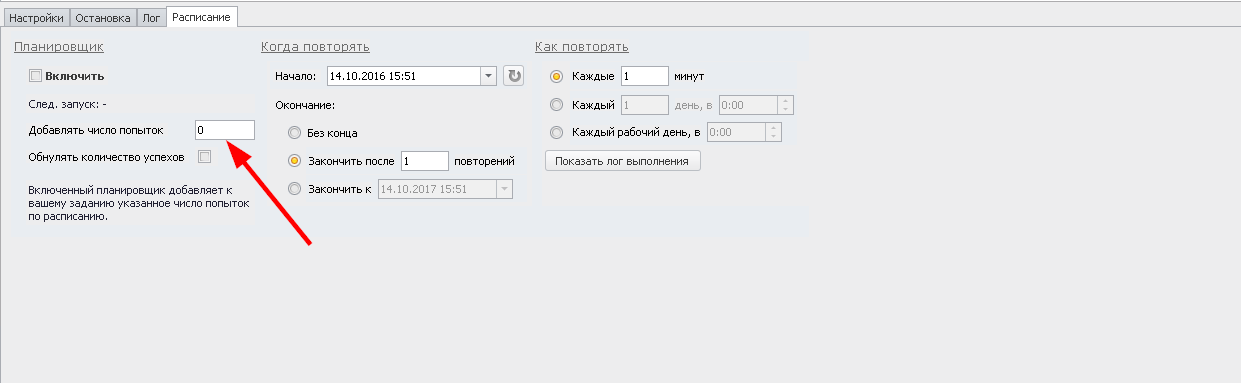This screenshot has width=1241, height=383.
Task: Click the повторений count input field
Action: coord(425,160)
